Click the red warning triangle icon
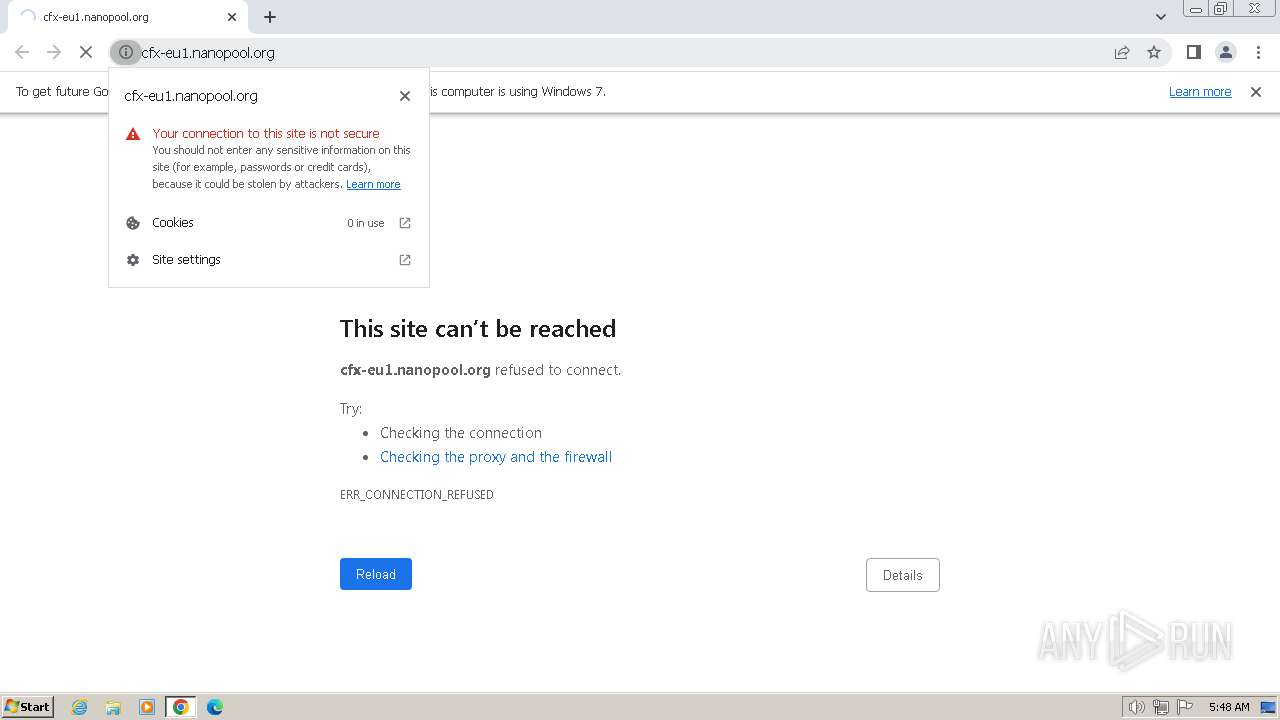Viewport: 1280px width, 720px height. [133, 134]
